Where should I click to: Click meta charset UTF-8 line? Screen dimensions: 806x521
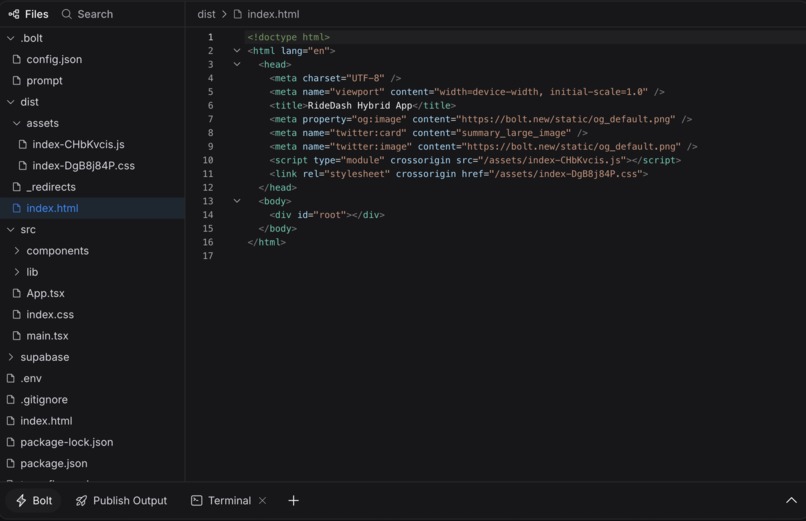pos(335,78)
